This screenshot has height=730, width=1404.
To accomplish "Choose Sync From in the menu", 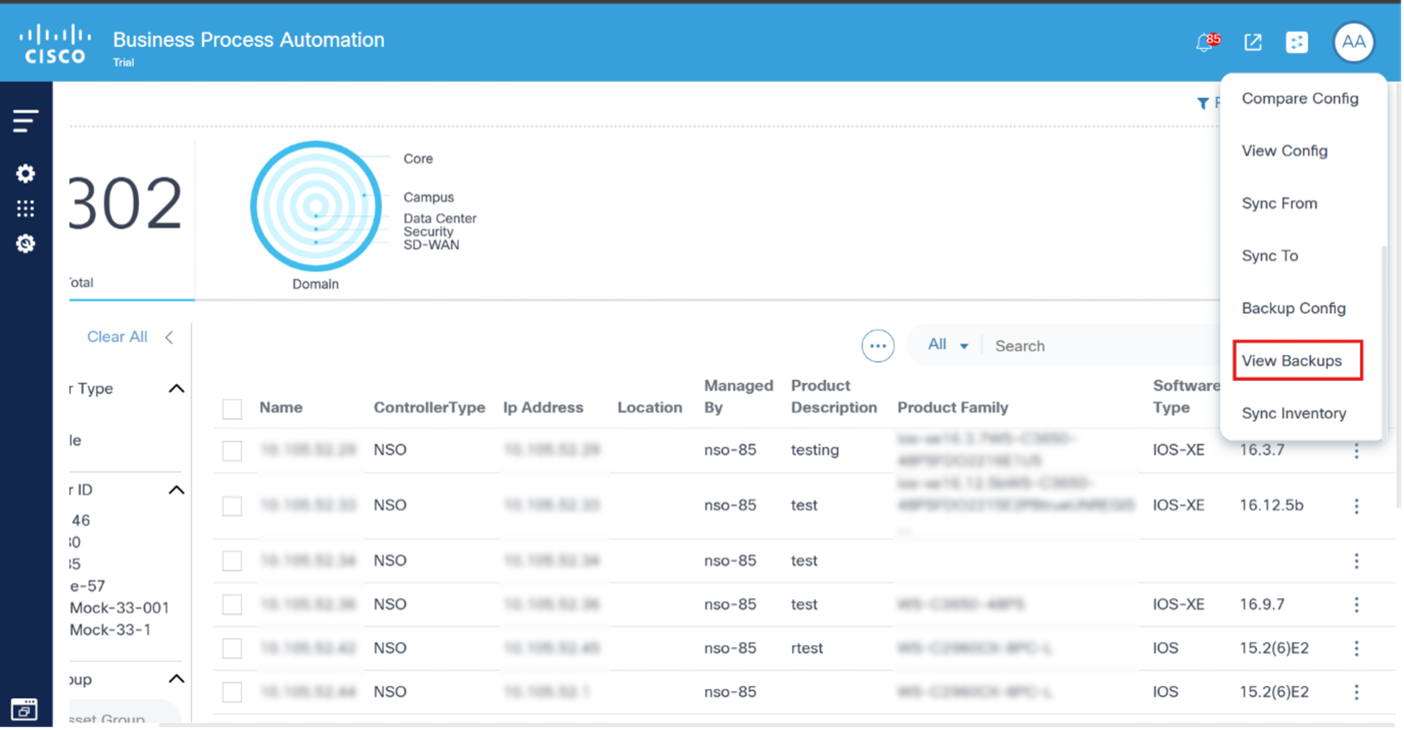I will pyautogui.click(x=1279, y=203).
